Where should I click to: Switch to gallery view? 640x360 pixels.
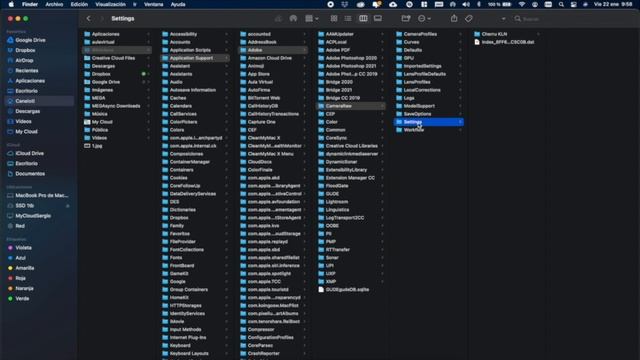pyautogui.click(x=378, y=19)
